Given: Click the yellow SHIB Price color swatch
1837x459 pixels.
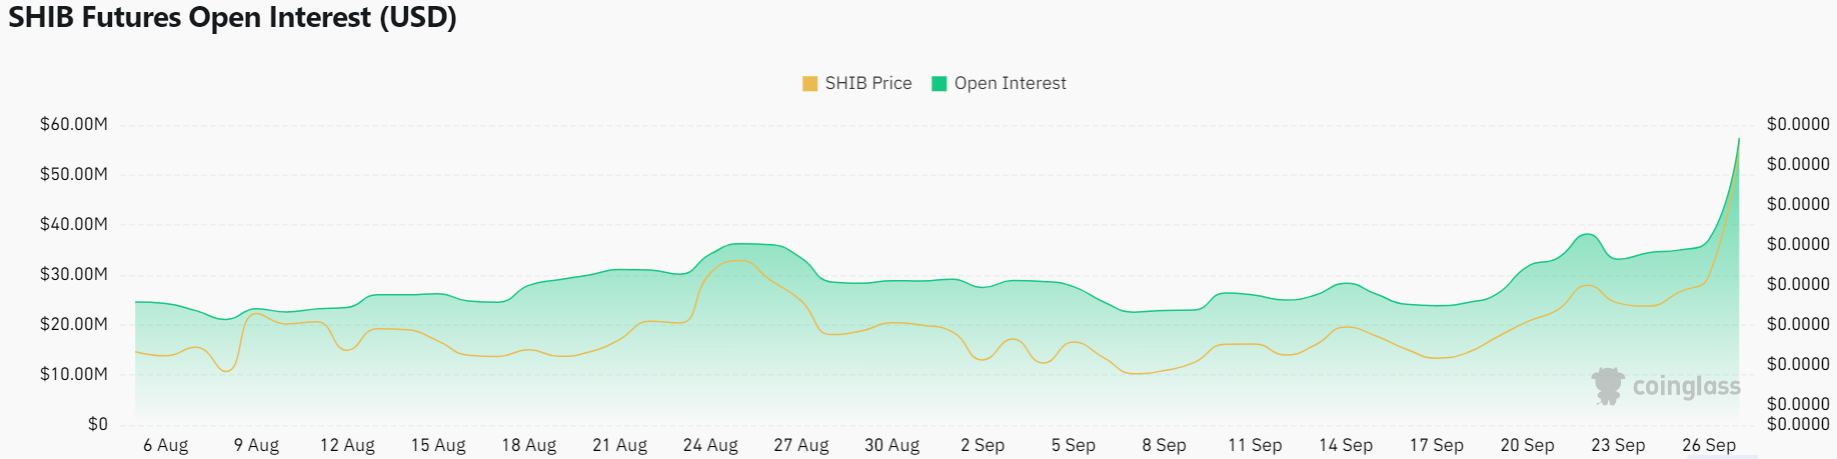Looking at the screenshot, I should click(810, 84).
